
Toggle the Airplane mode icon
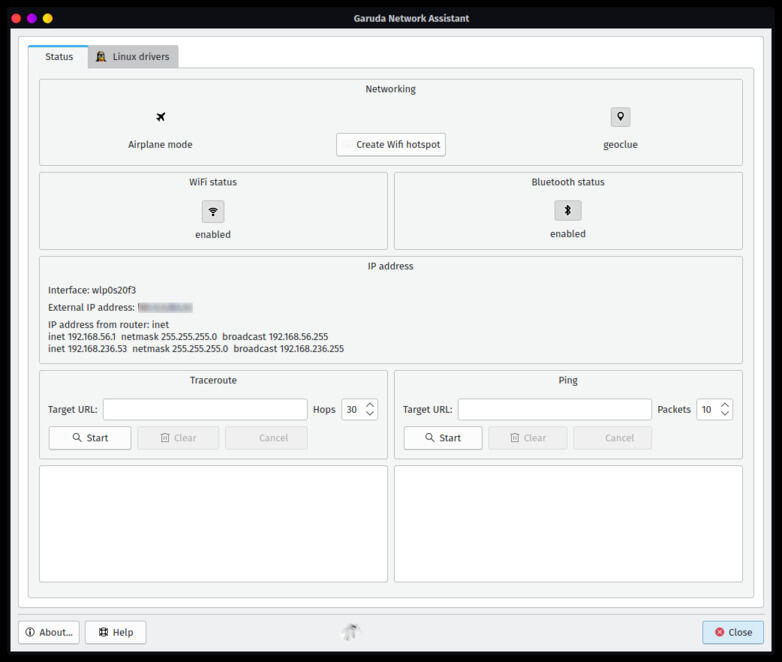(x=160, y=117)
